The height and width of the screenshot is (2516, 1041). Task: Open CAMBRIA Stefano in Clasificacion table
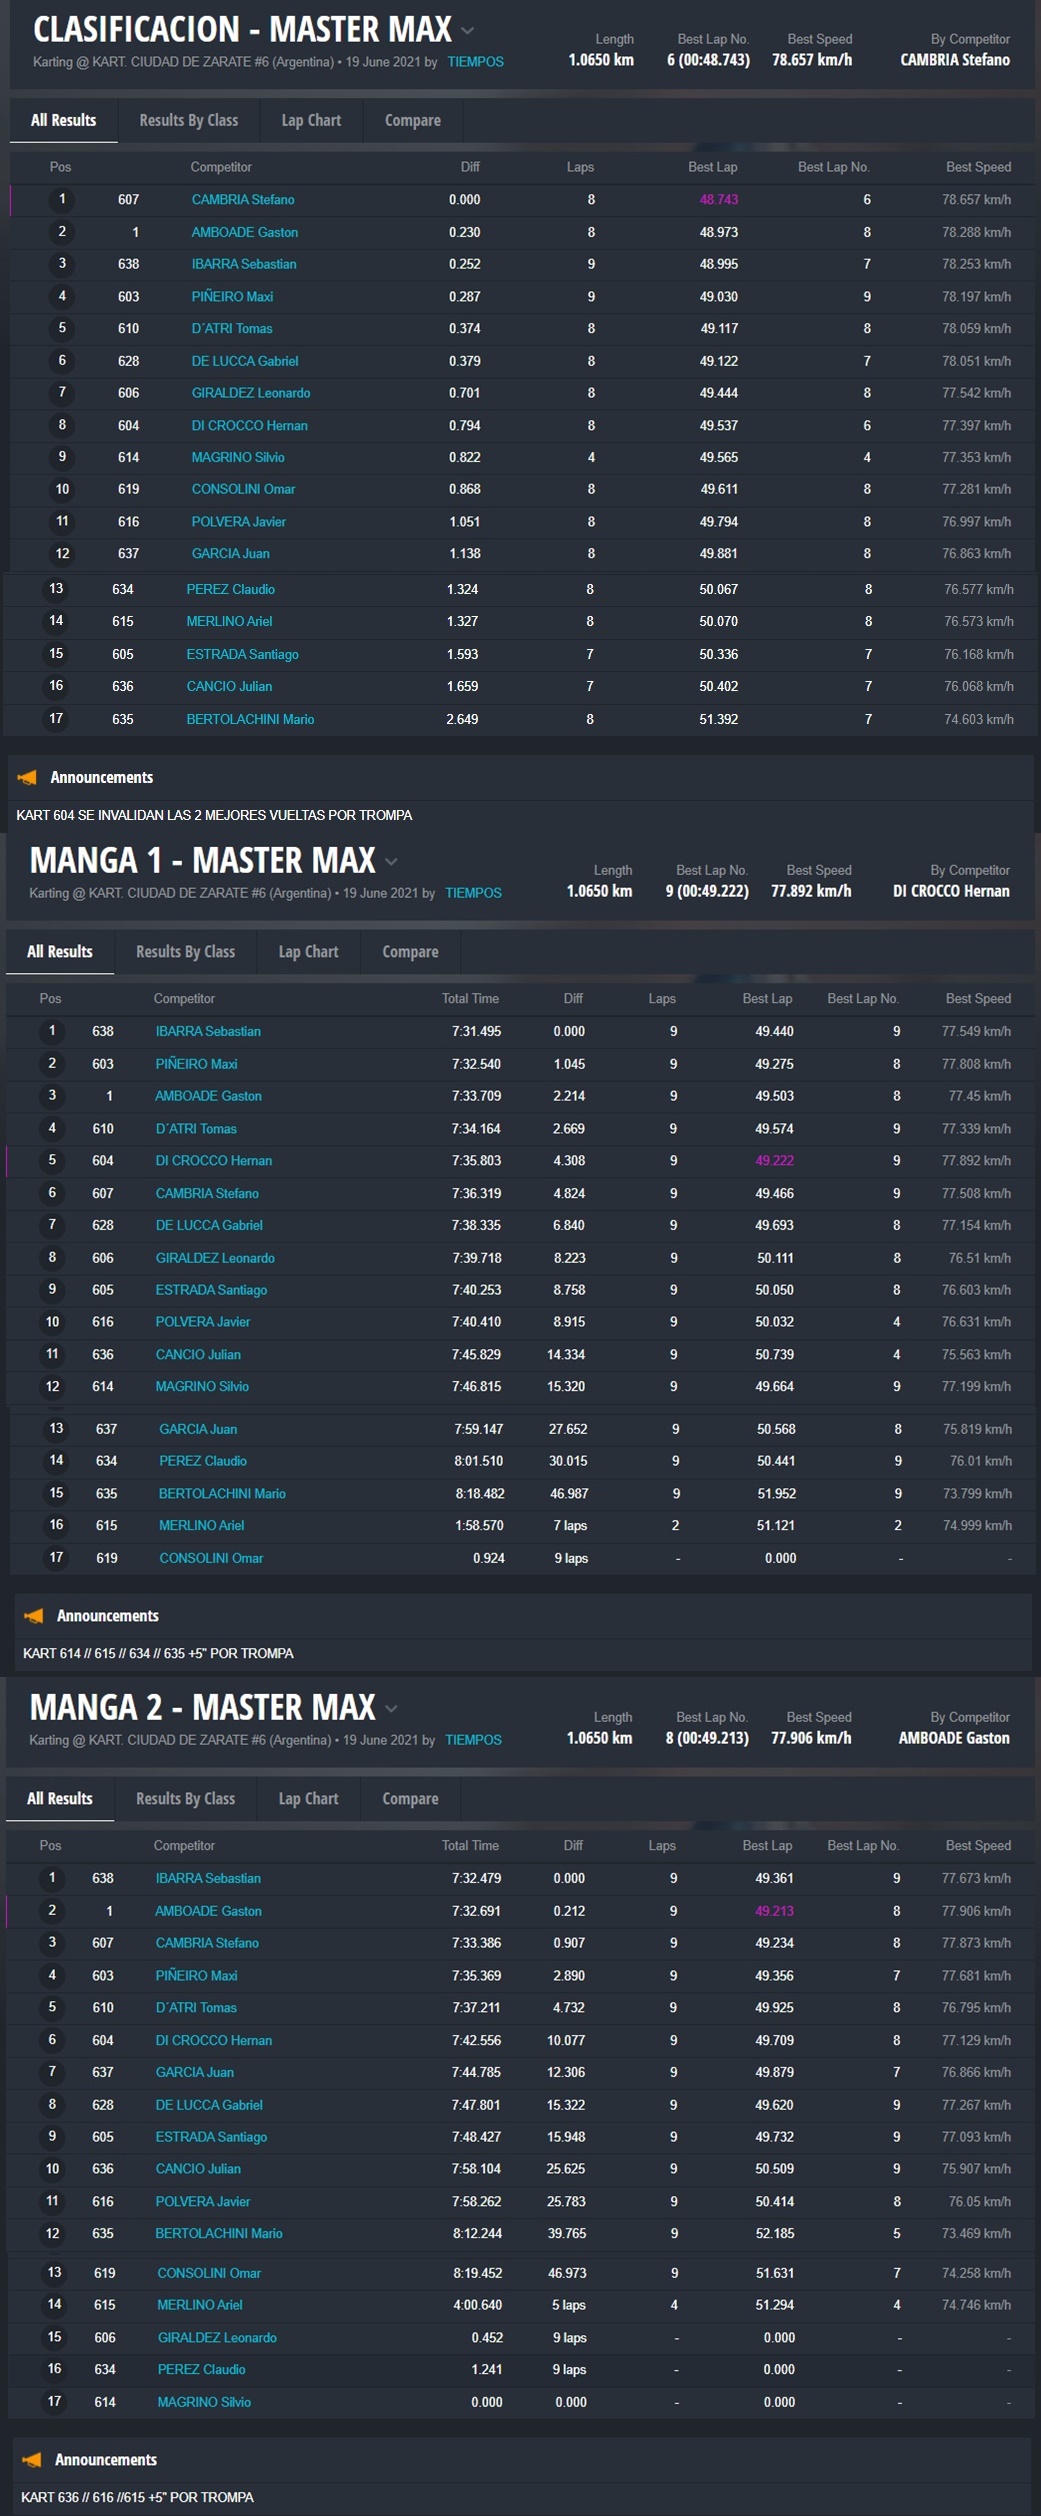click(x=243, y=200)
